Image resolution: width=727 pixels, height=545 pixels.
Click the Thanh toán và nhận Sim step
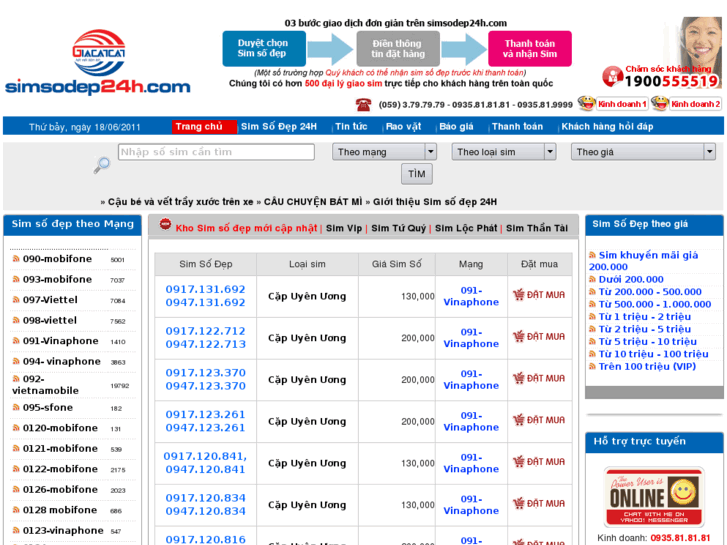(x=529, y=48)
